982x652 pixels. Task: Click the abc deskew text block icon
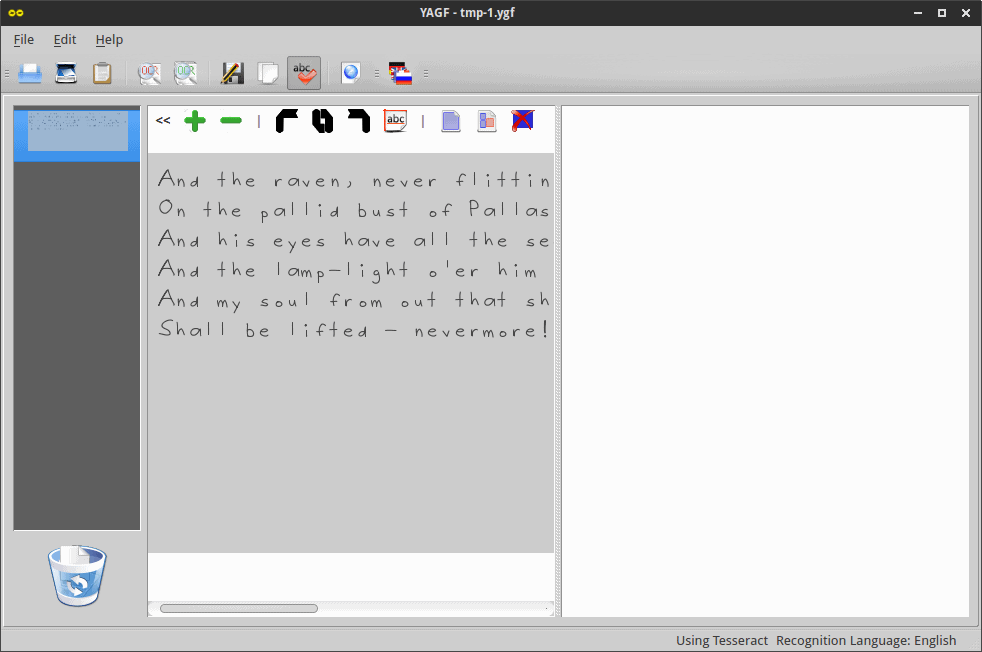[395, 121]
